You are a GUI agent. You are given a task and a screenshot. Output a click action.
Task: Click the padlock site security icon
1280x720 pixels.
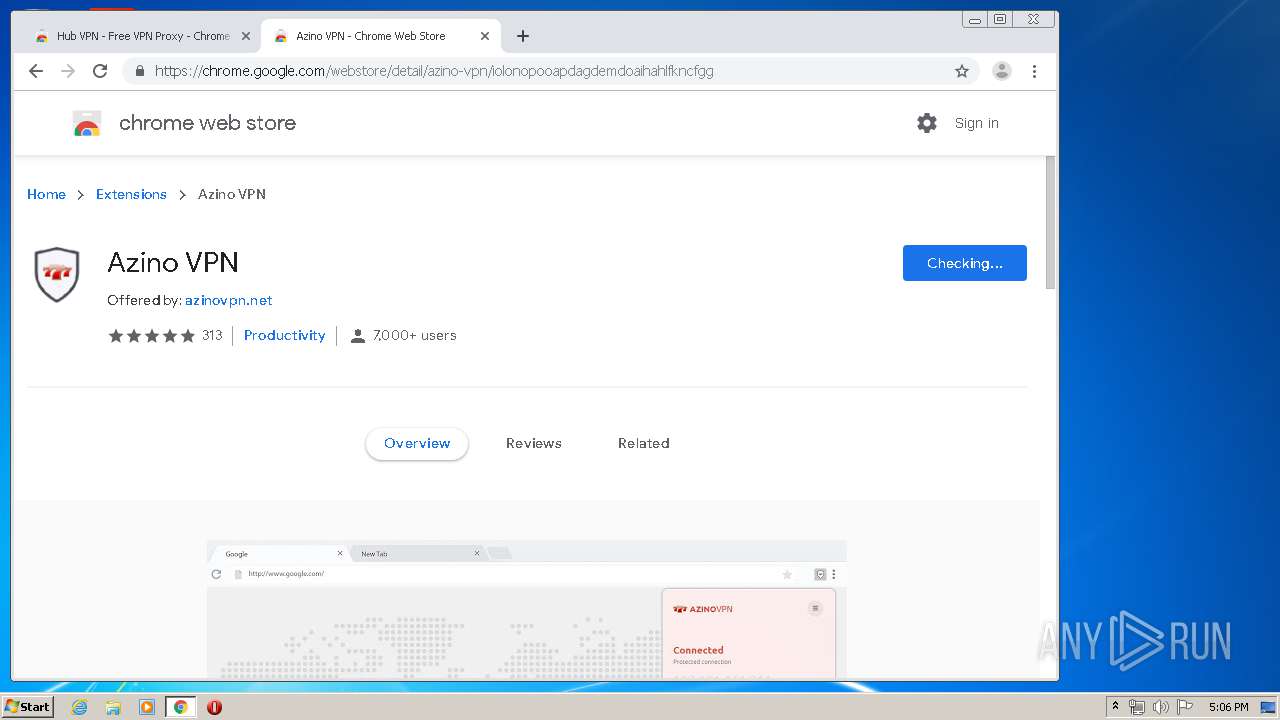[139, 71]
